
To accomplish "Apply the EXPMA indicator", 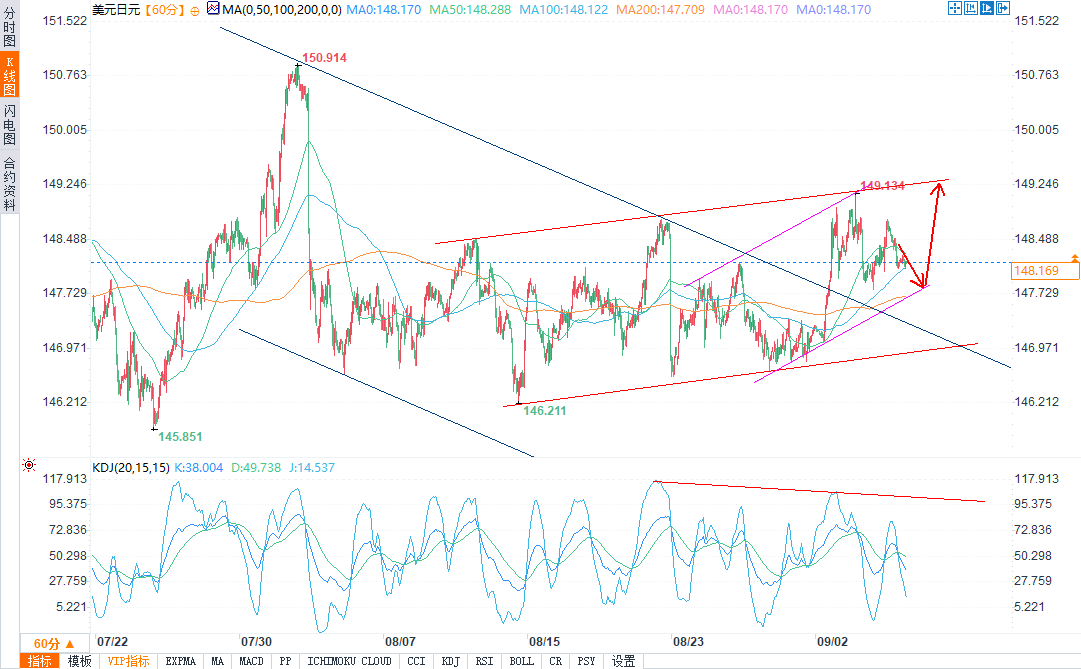I will 181,661.
